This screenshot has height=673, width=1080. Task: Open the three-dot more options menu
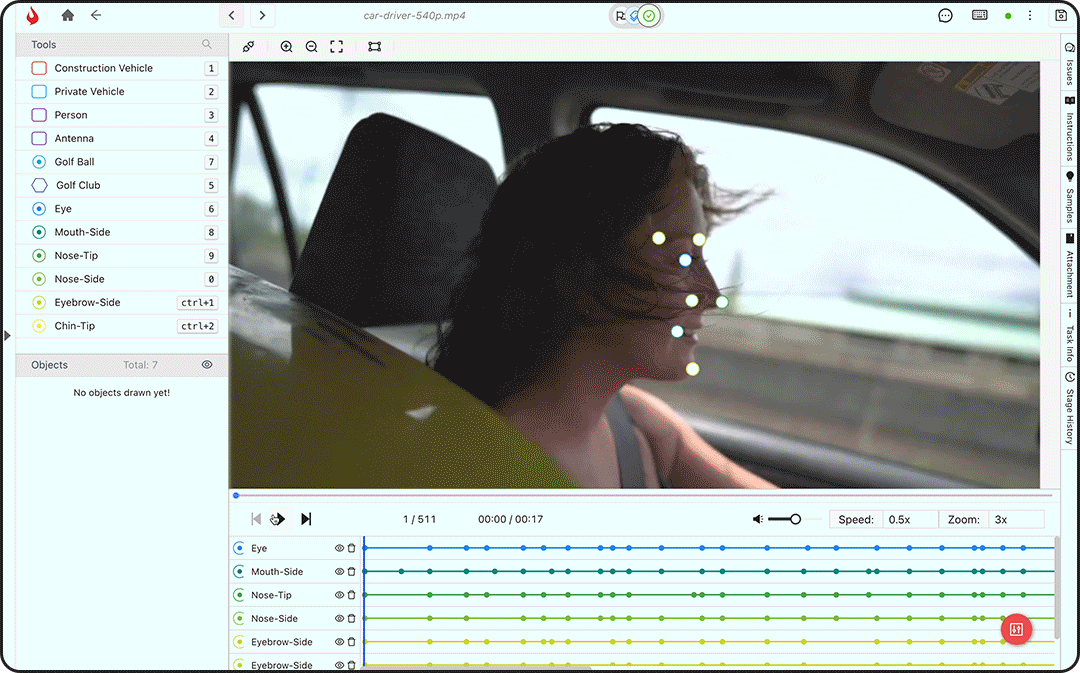[x=1030, y=16]
